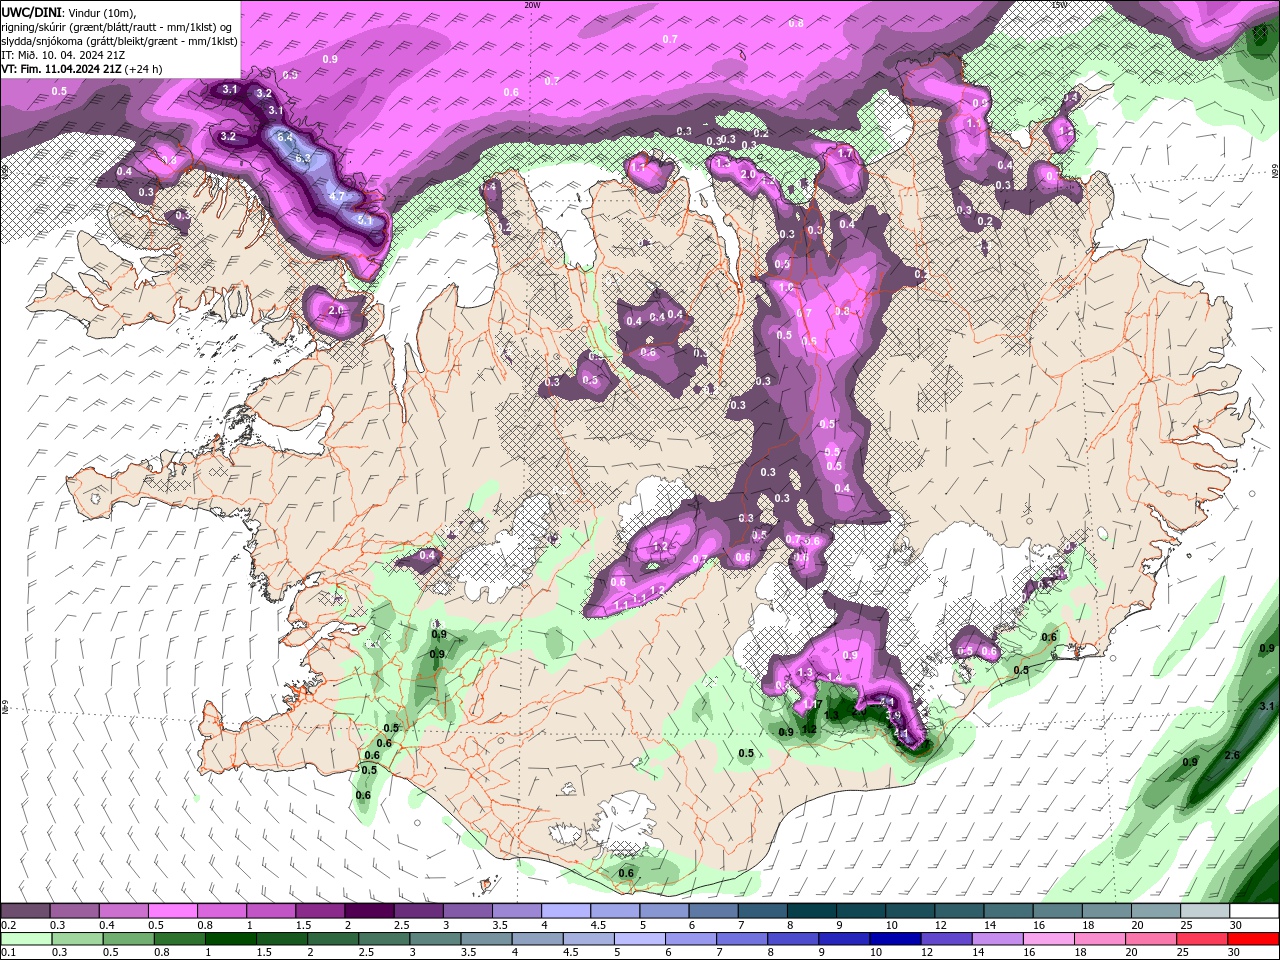The height and width of the screenshot is (960, 1280).
Task: Click the 'slydda/snjókoma' legend description line
Action: pos(120,41)
